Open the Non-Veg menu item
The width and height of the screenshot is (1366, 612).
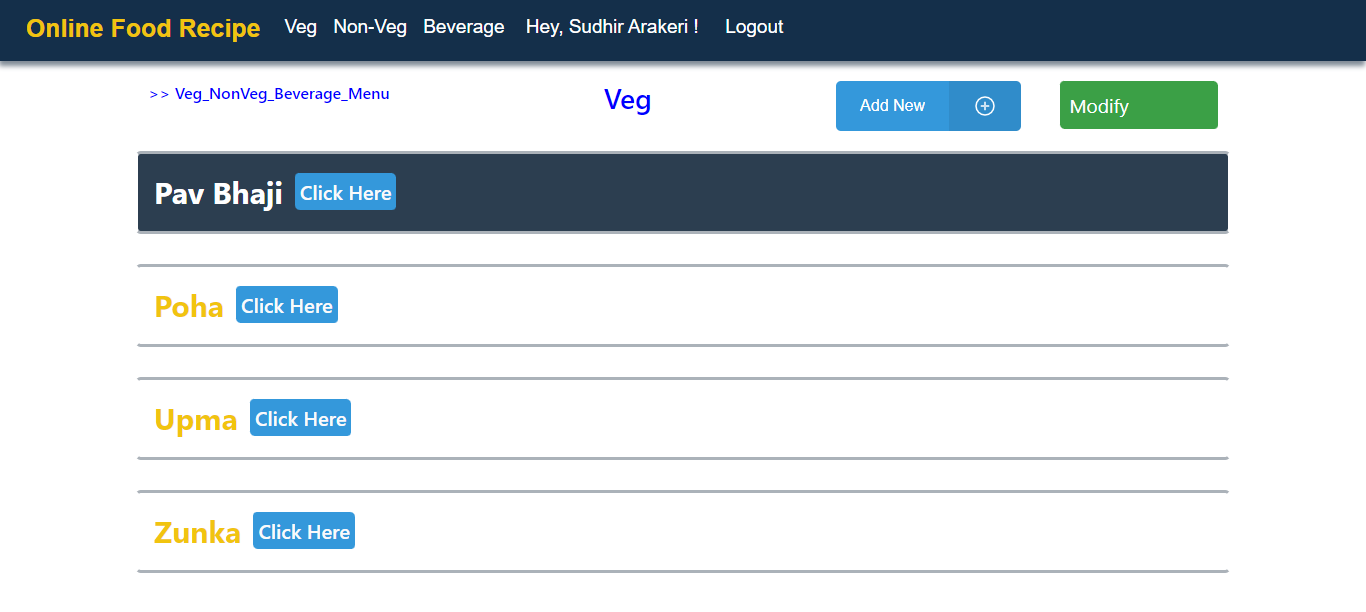pyautogui.click(x=370, y=27)
